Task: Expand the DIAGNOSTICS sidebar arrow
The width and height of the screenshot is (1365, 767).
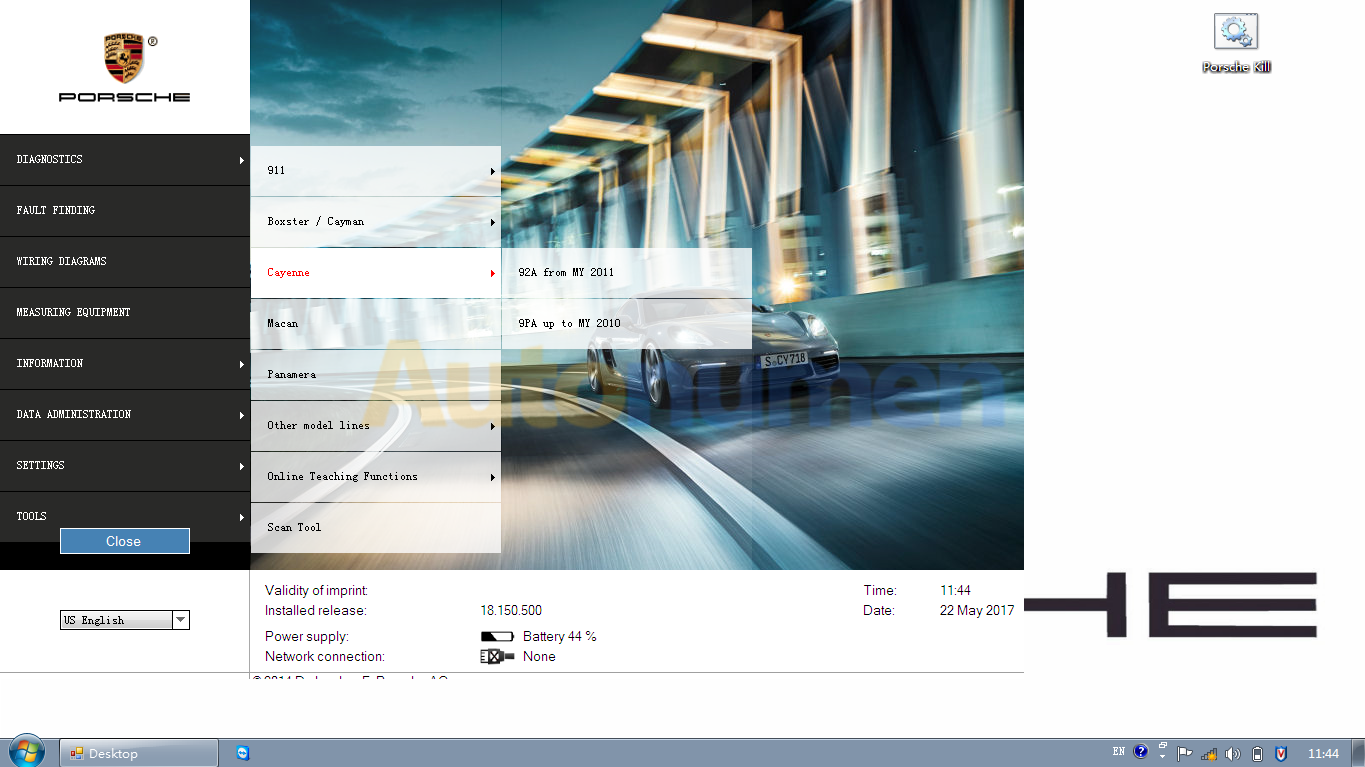Action: [x=241, y=161]
